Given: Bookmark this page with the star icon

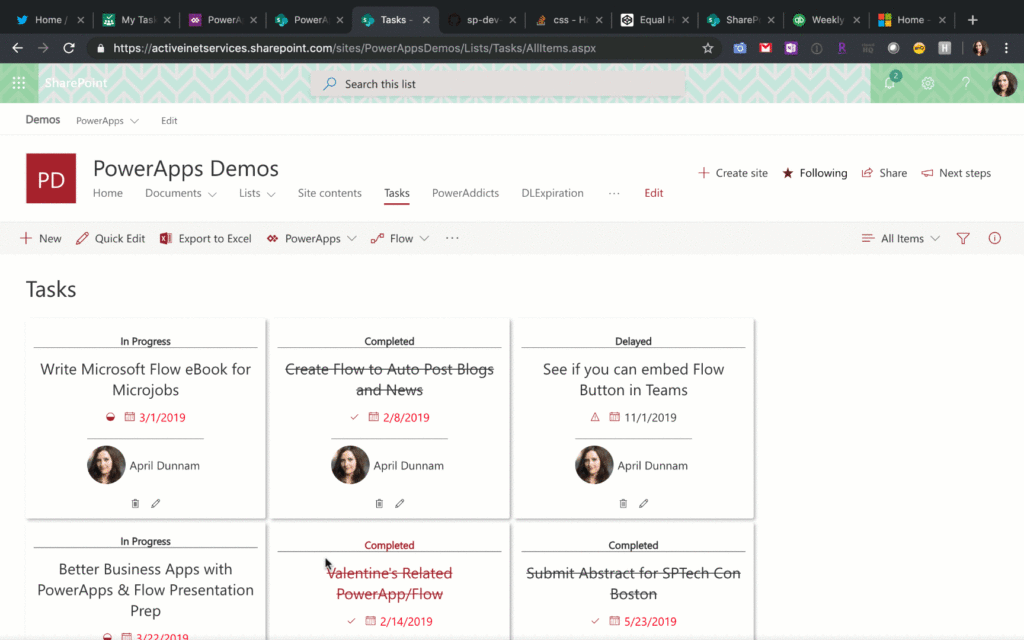Looking at the screenshot, I should coord(708,48).
